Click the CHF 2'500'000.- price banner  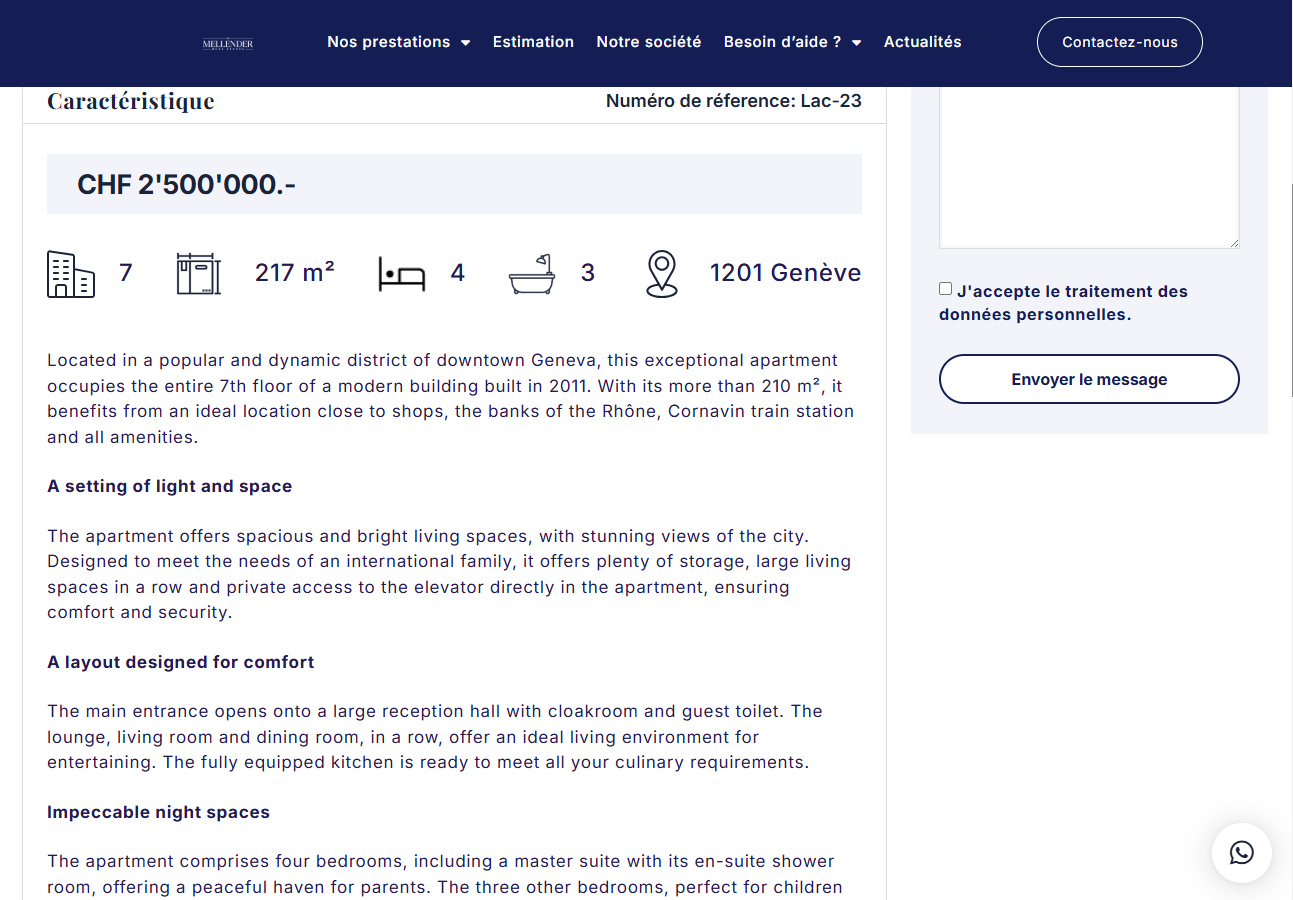click(454, 184)
